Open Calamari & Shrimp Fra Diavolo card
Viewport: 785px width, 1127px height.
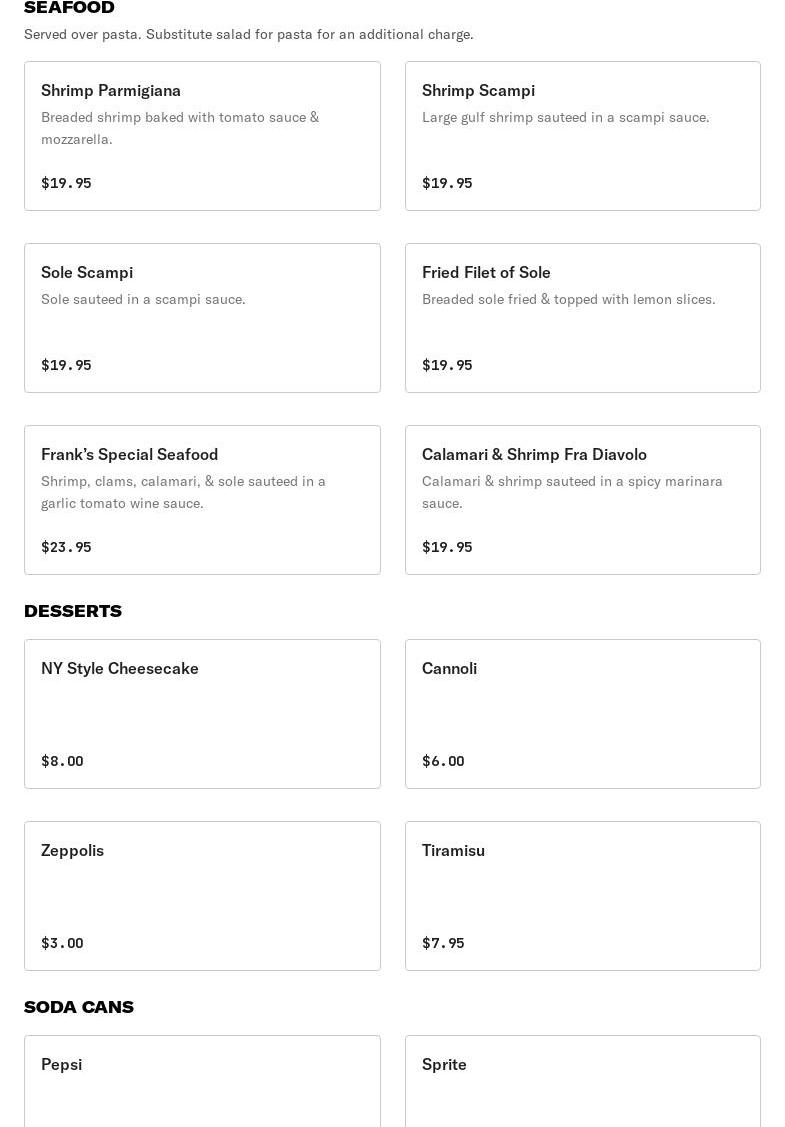(x=582, y=500)
